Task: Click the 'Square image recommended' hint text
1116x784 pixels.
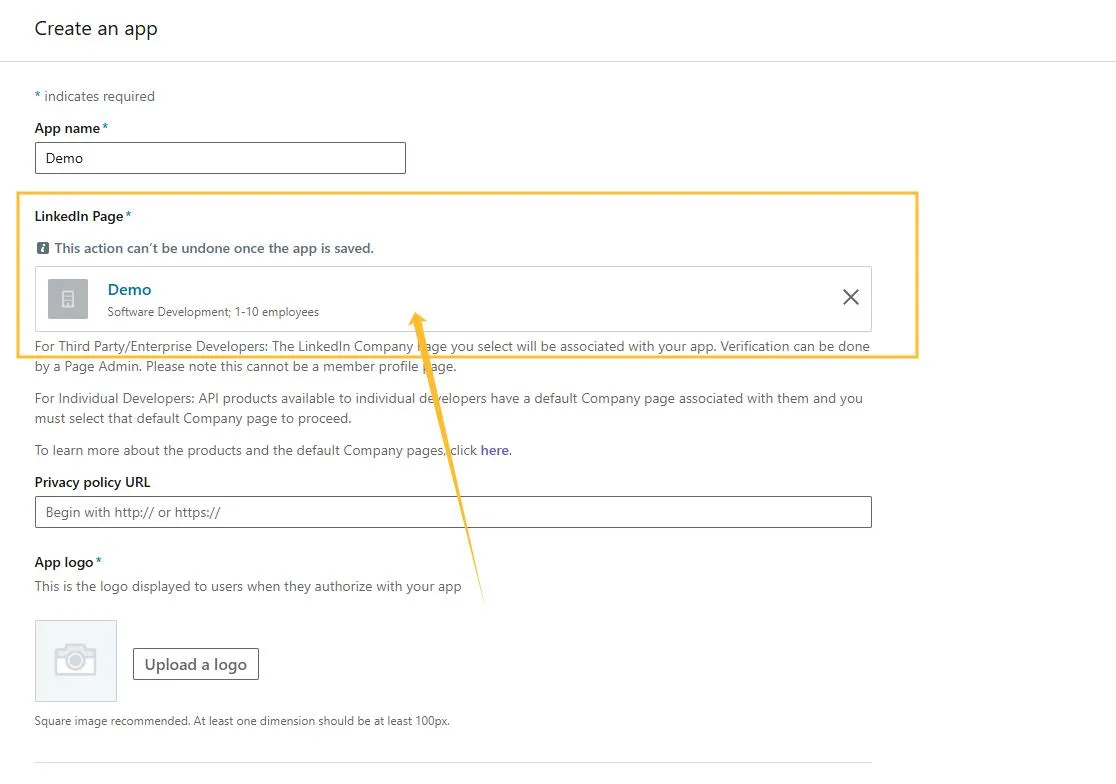Action: coord(249,721)
